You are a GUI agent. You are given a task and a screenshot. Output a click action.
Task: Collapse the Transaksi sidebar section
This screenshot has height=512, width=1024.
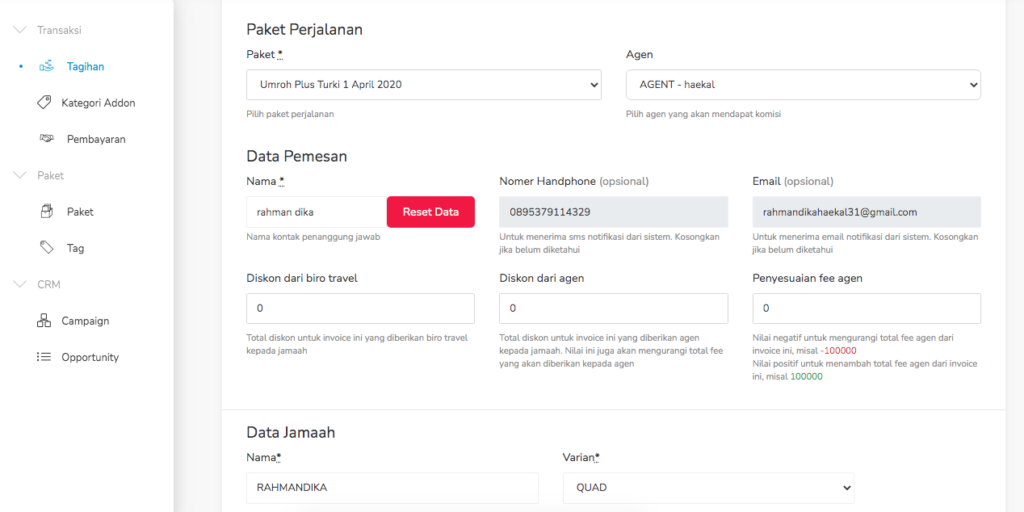click(19, 30)
